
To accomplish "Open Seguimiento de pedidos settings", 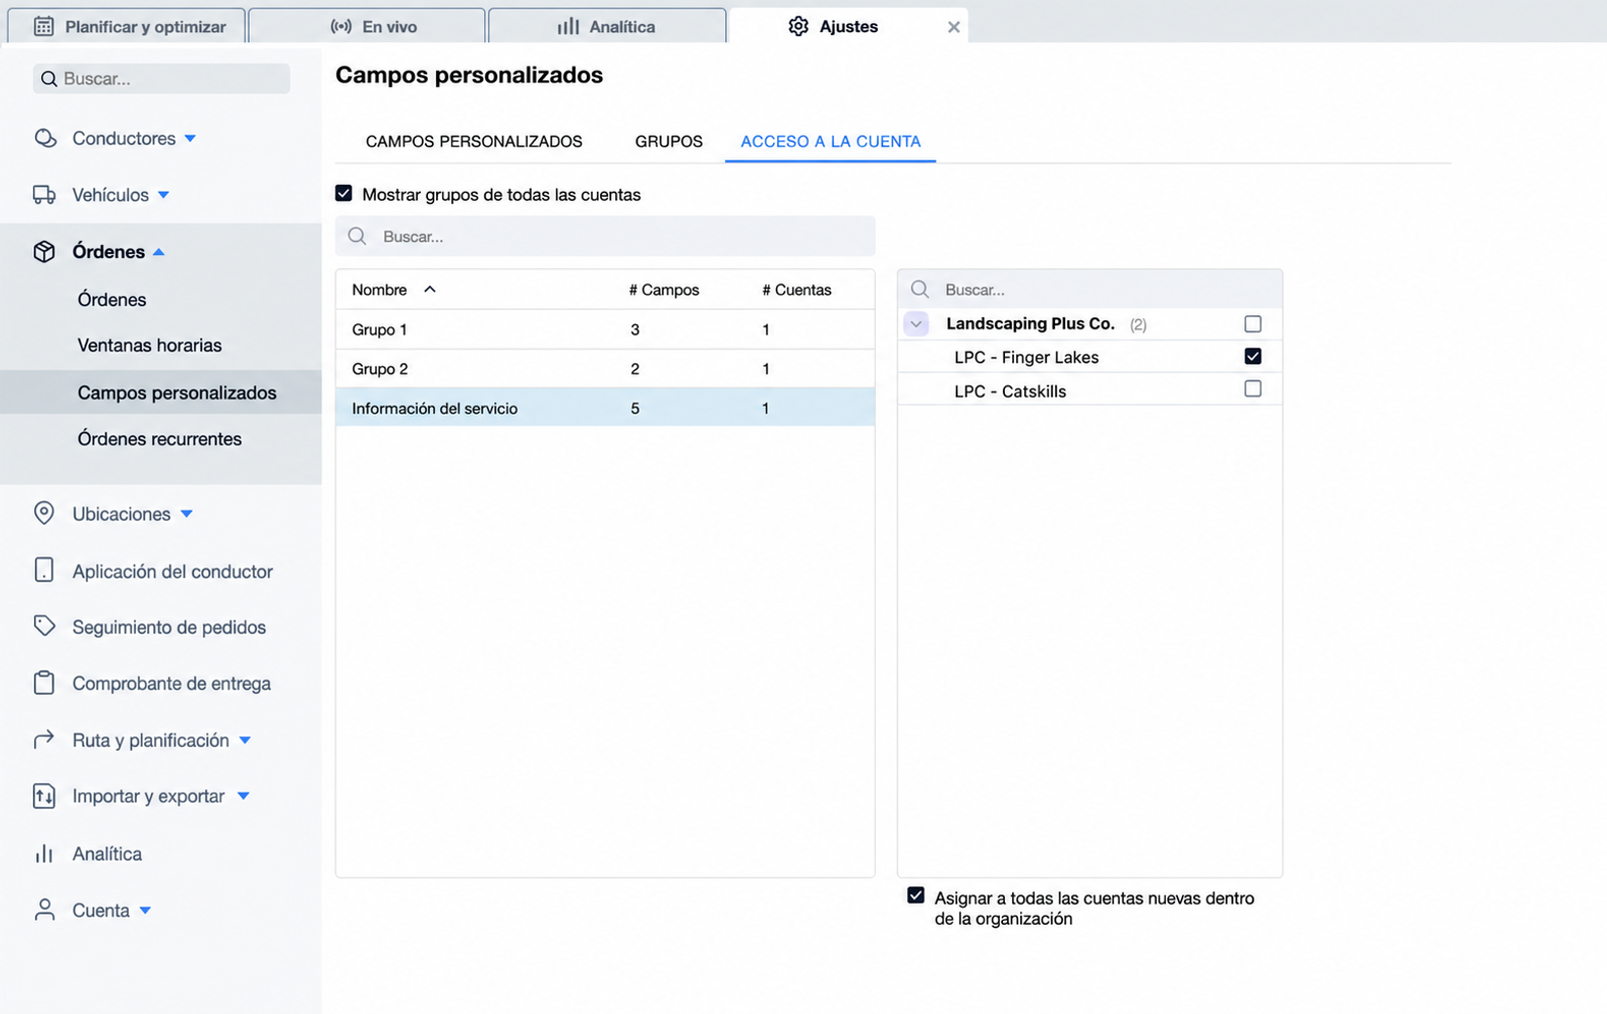I will (x=169, y=627).
